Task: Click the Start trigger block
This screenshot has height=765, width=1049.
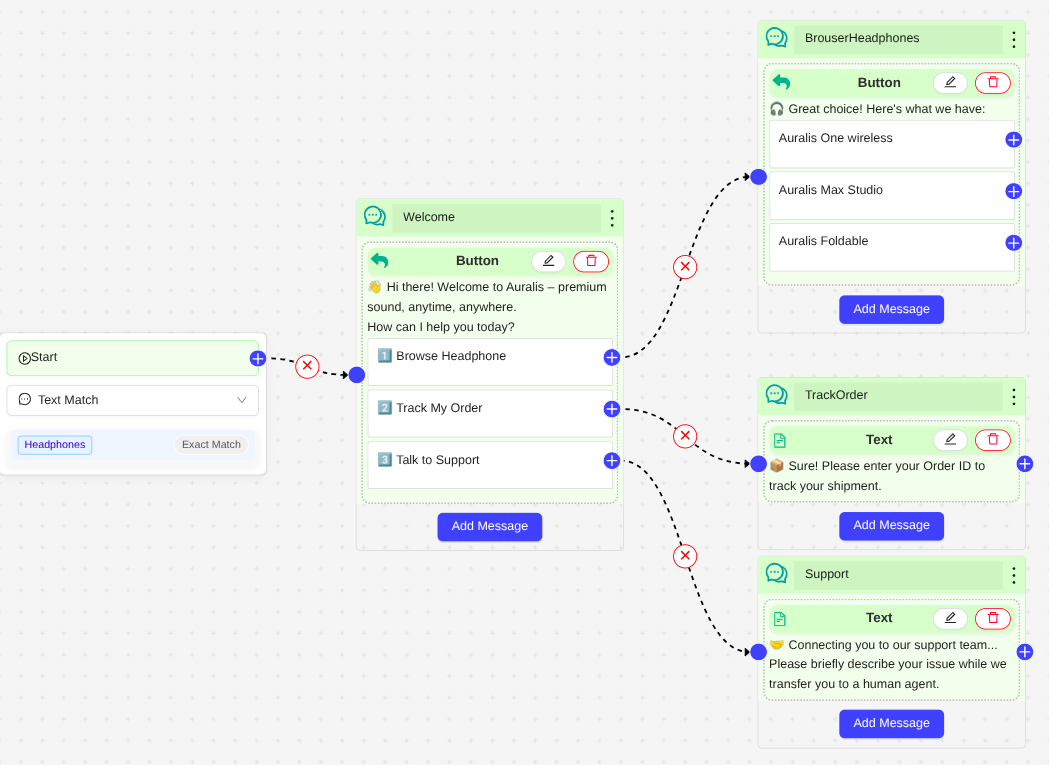Action: 132,358
